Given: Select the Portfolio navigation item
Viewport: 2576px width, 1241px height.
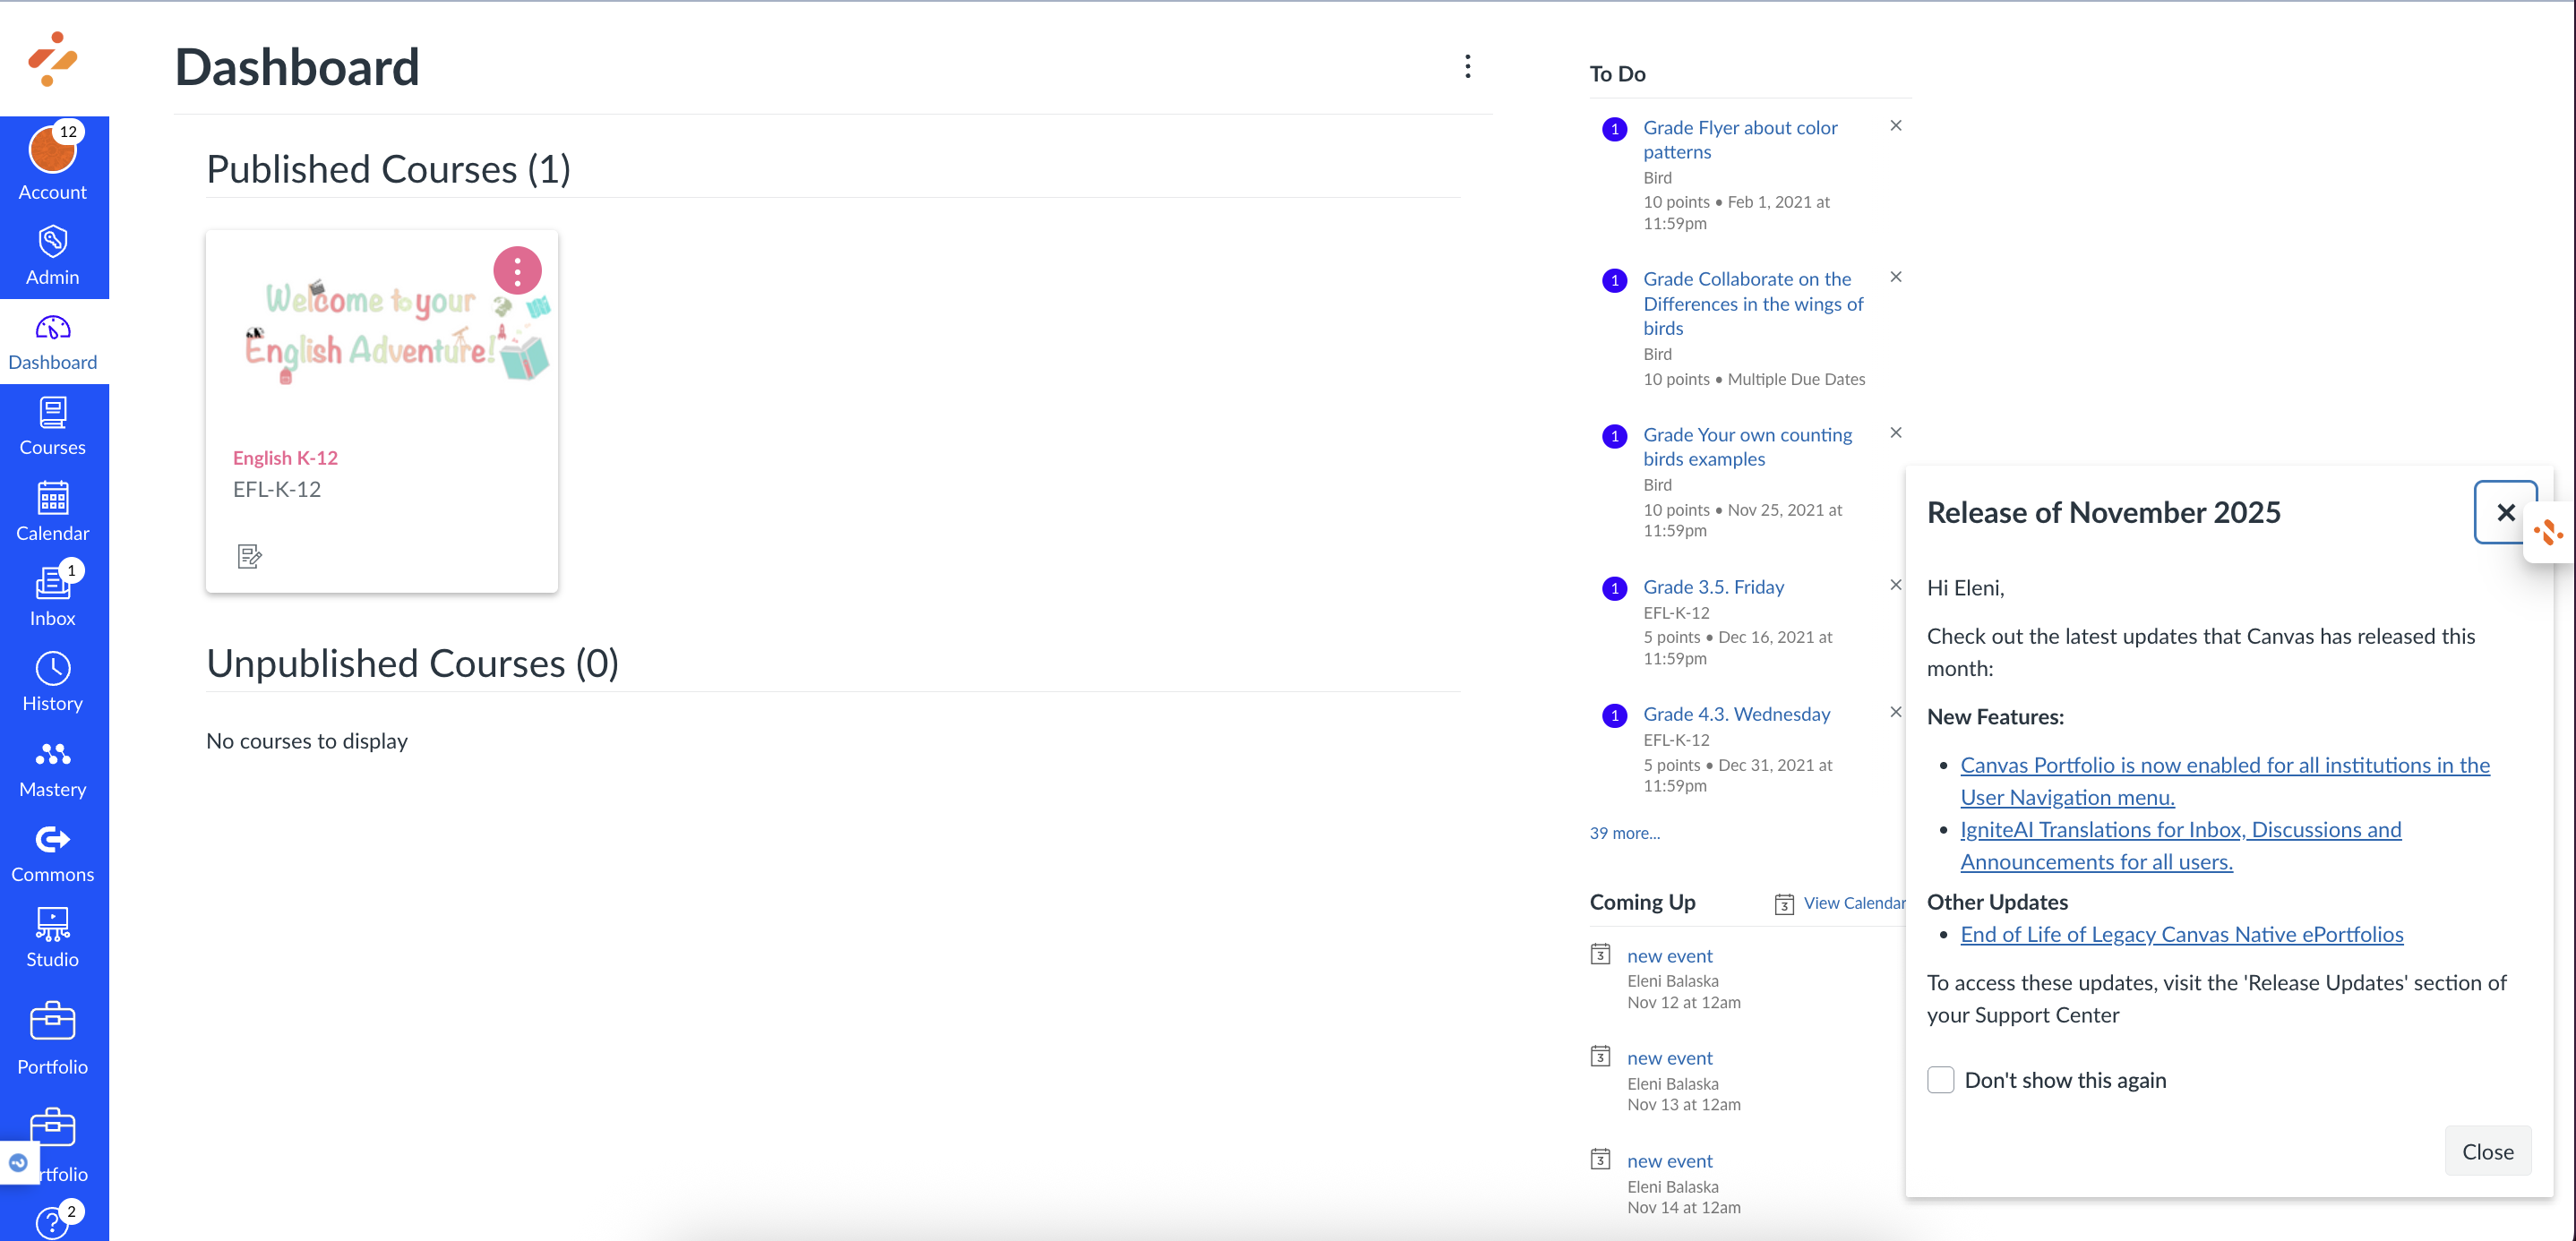Looking at the screenshot, I should (x=53, y=1039).
